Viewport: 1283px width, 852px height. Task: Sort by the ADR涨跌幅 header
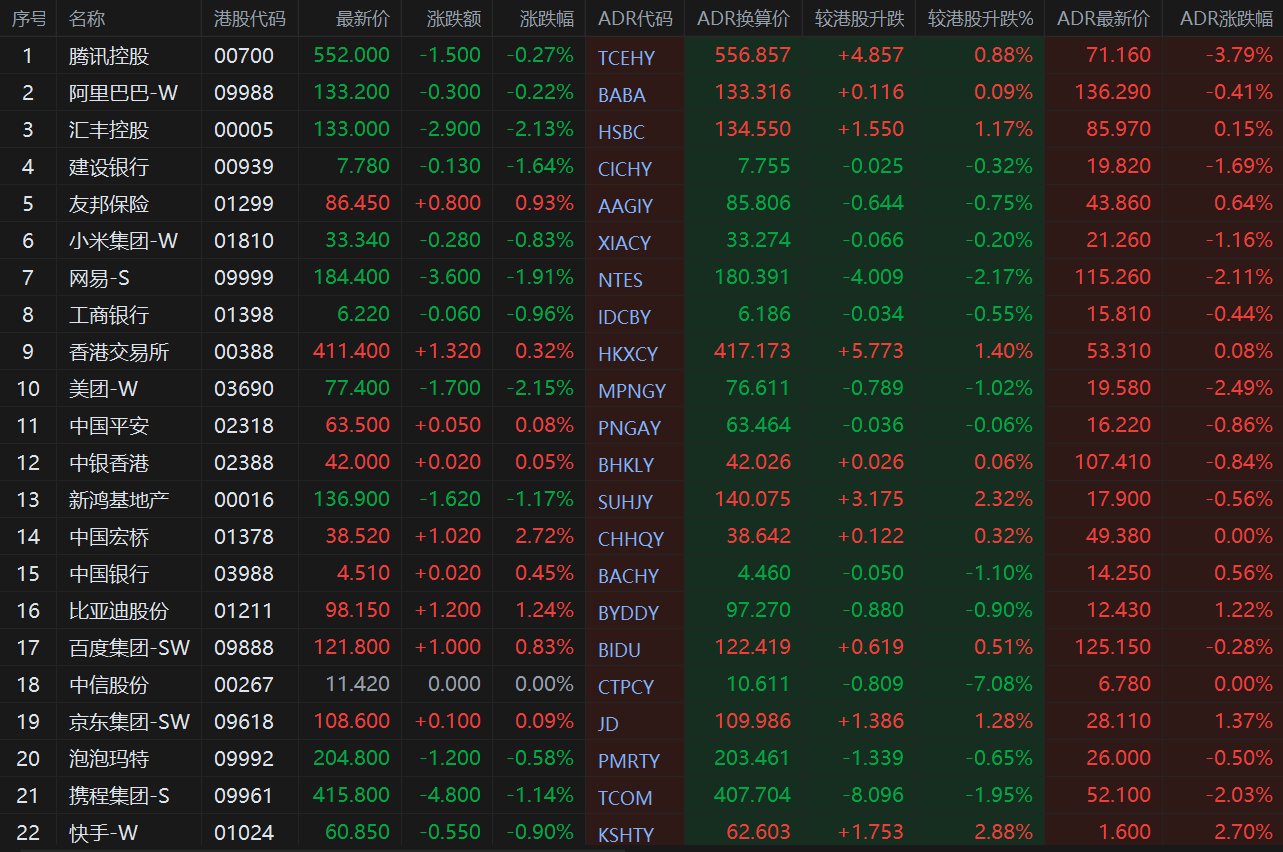tap(1226, 19)
